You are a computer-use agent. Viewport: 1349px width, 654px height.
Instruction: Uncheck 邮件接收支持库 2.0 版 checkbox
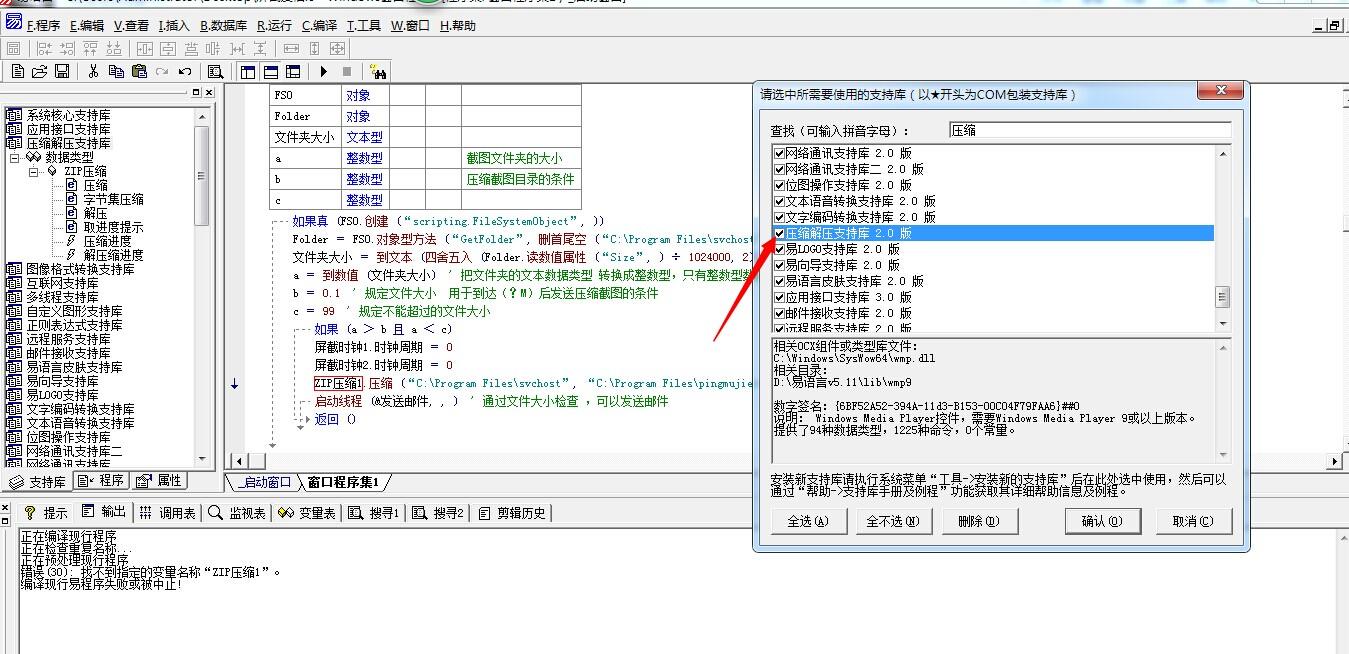point(779,313)
